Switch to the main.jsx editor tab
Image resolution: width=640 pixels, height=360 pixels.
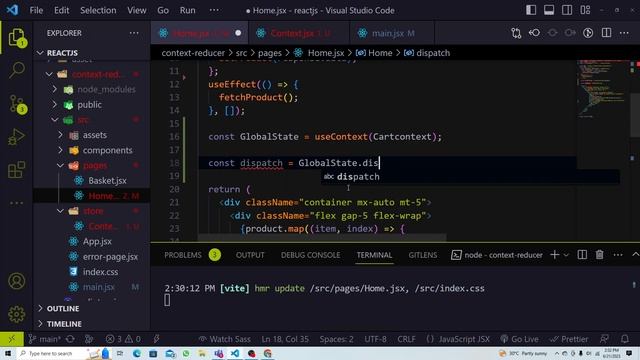coord(392,33)
